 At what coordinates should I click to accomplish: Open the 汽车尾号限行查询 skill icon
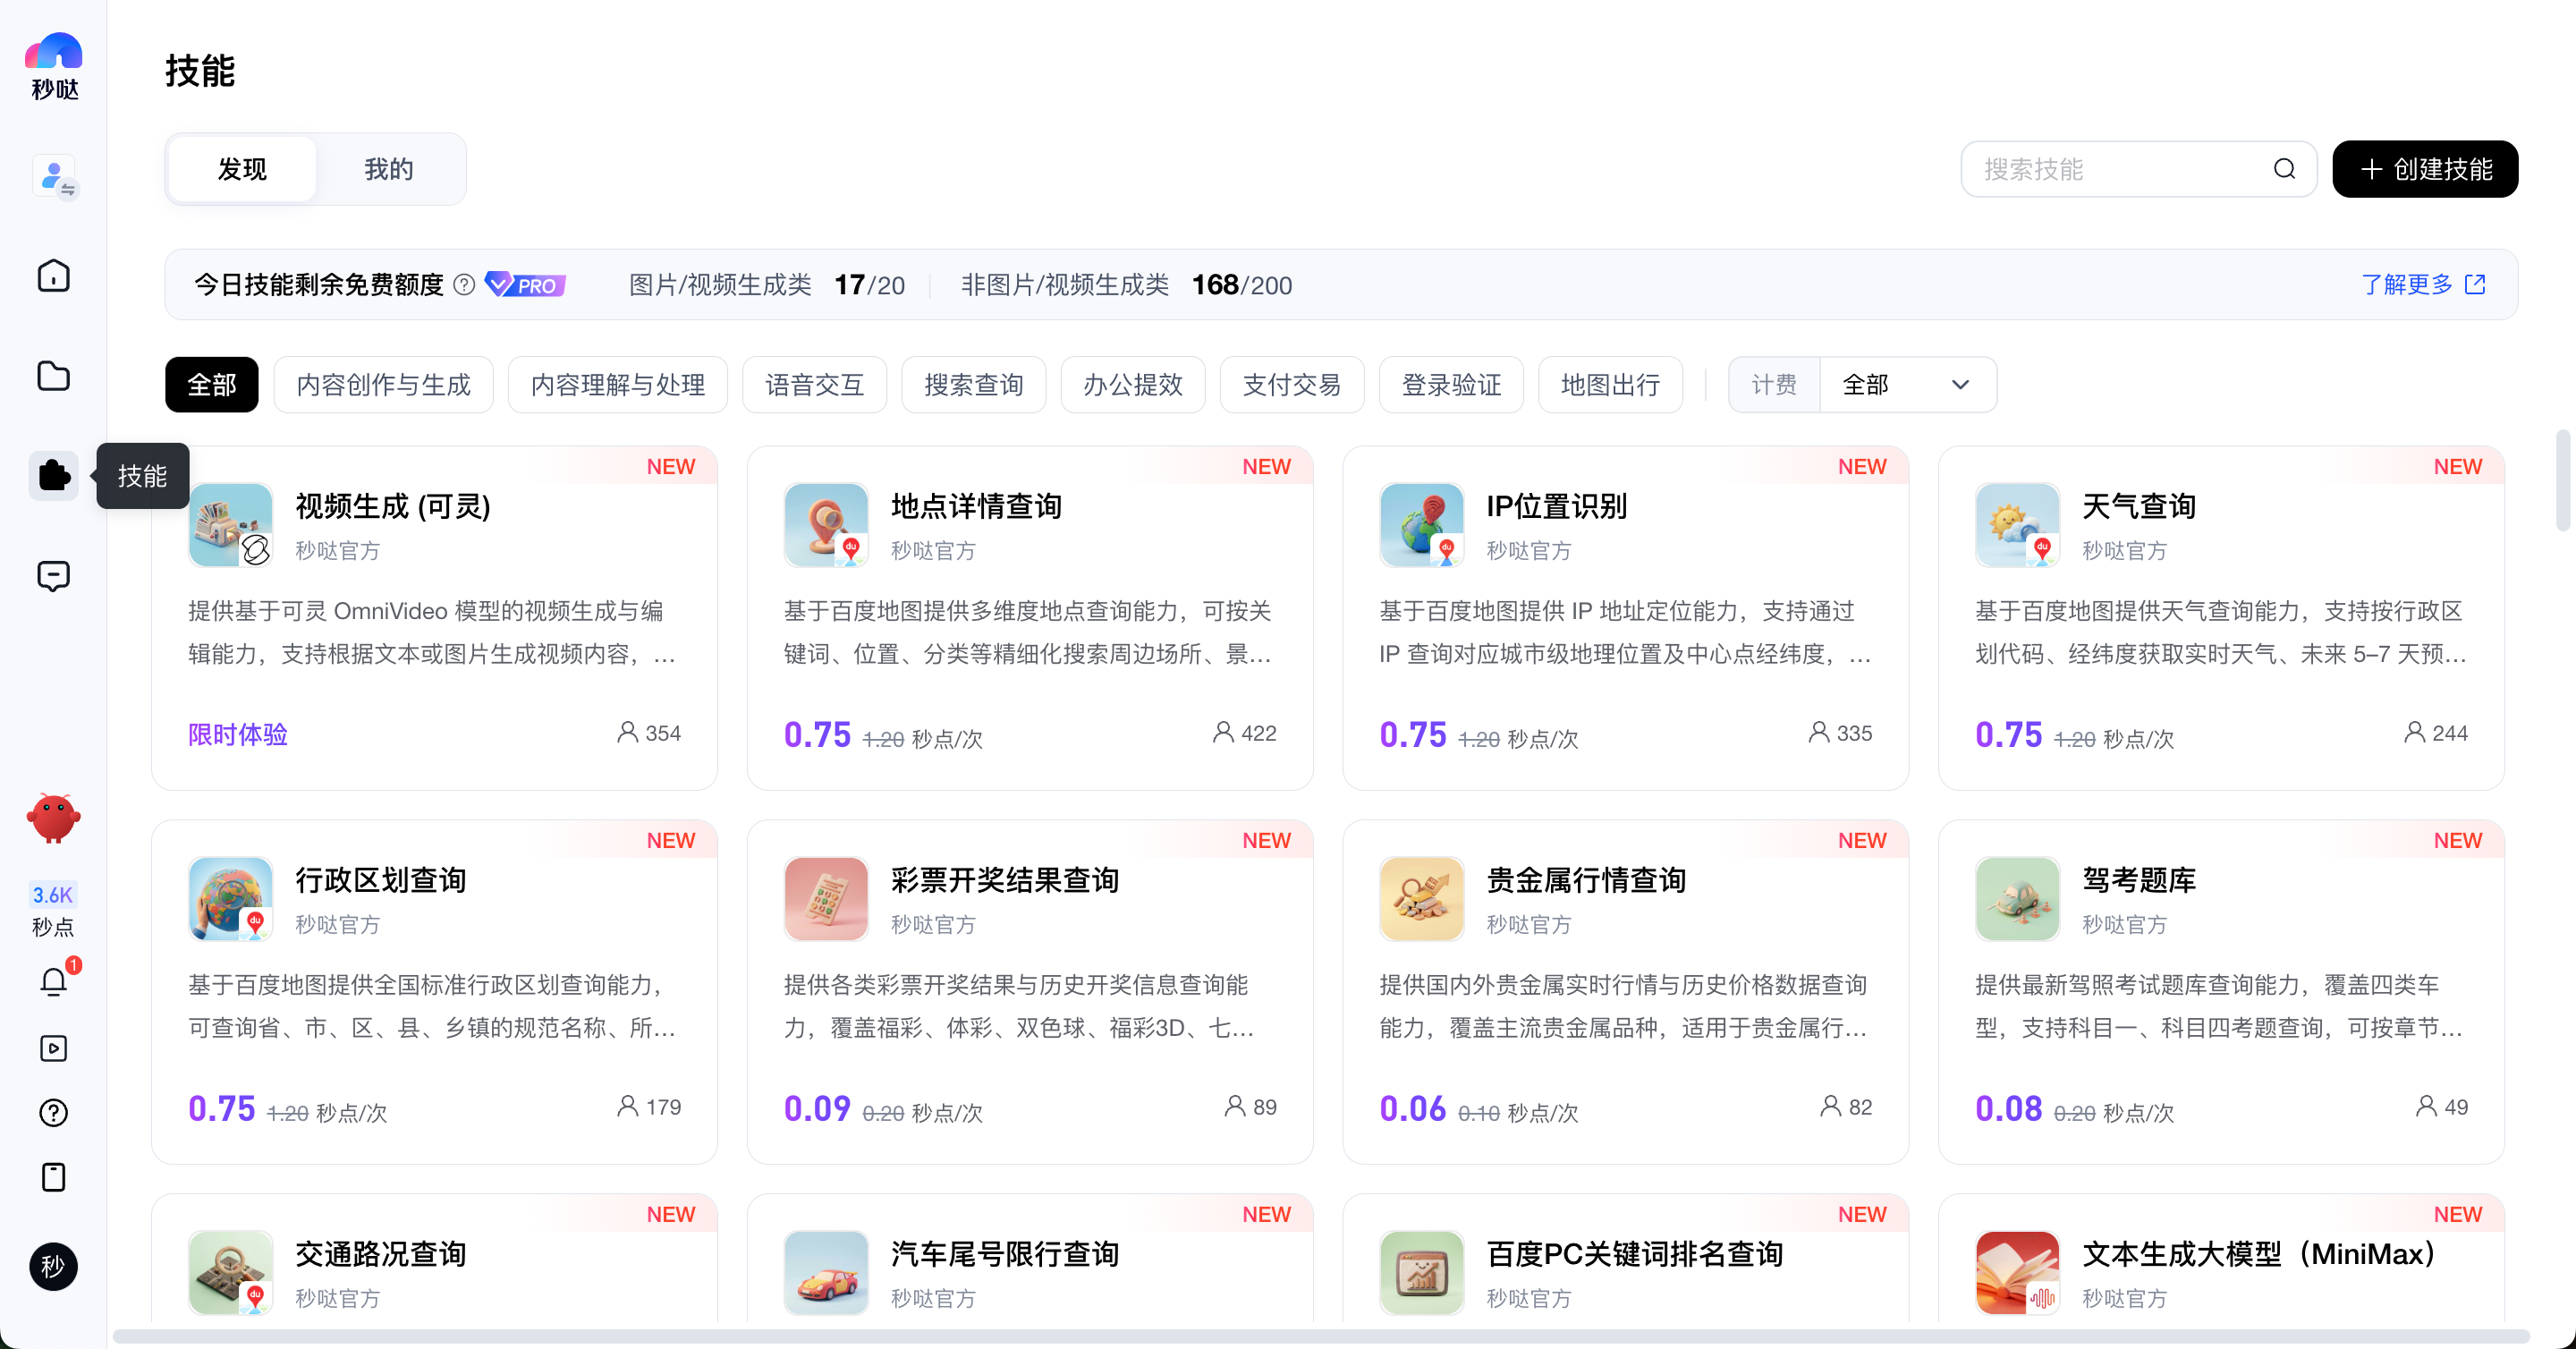pos(826,1273)
